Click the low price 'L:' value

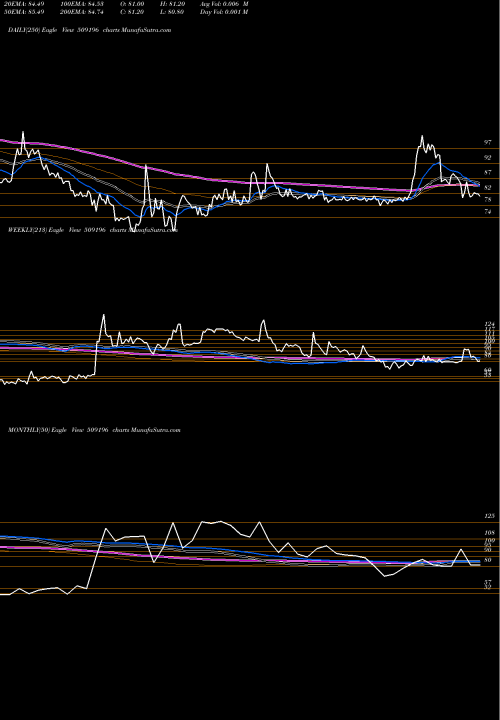coord(173,12)
